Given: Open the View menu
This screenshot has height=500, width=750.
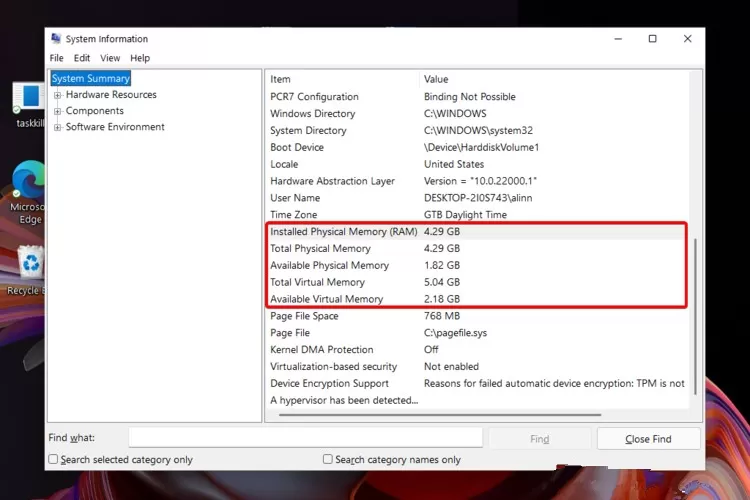Looking at the screenshot, I should (x=110, y=58).
